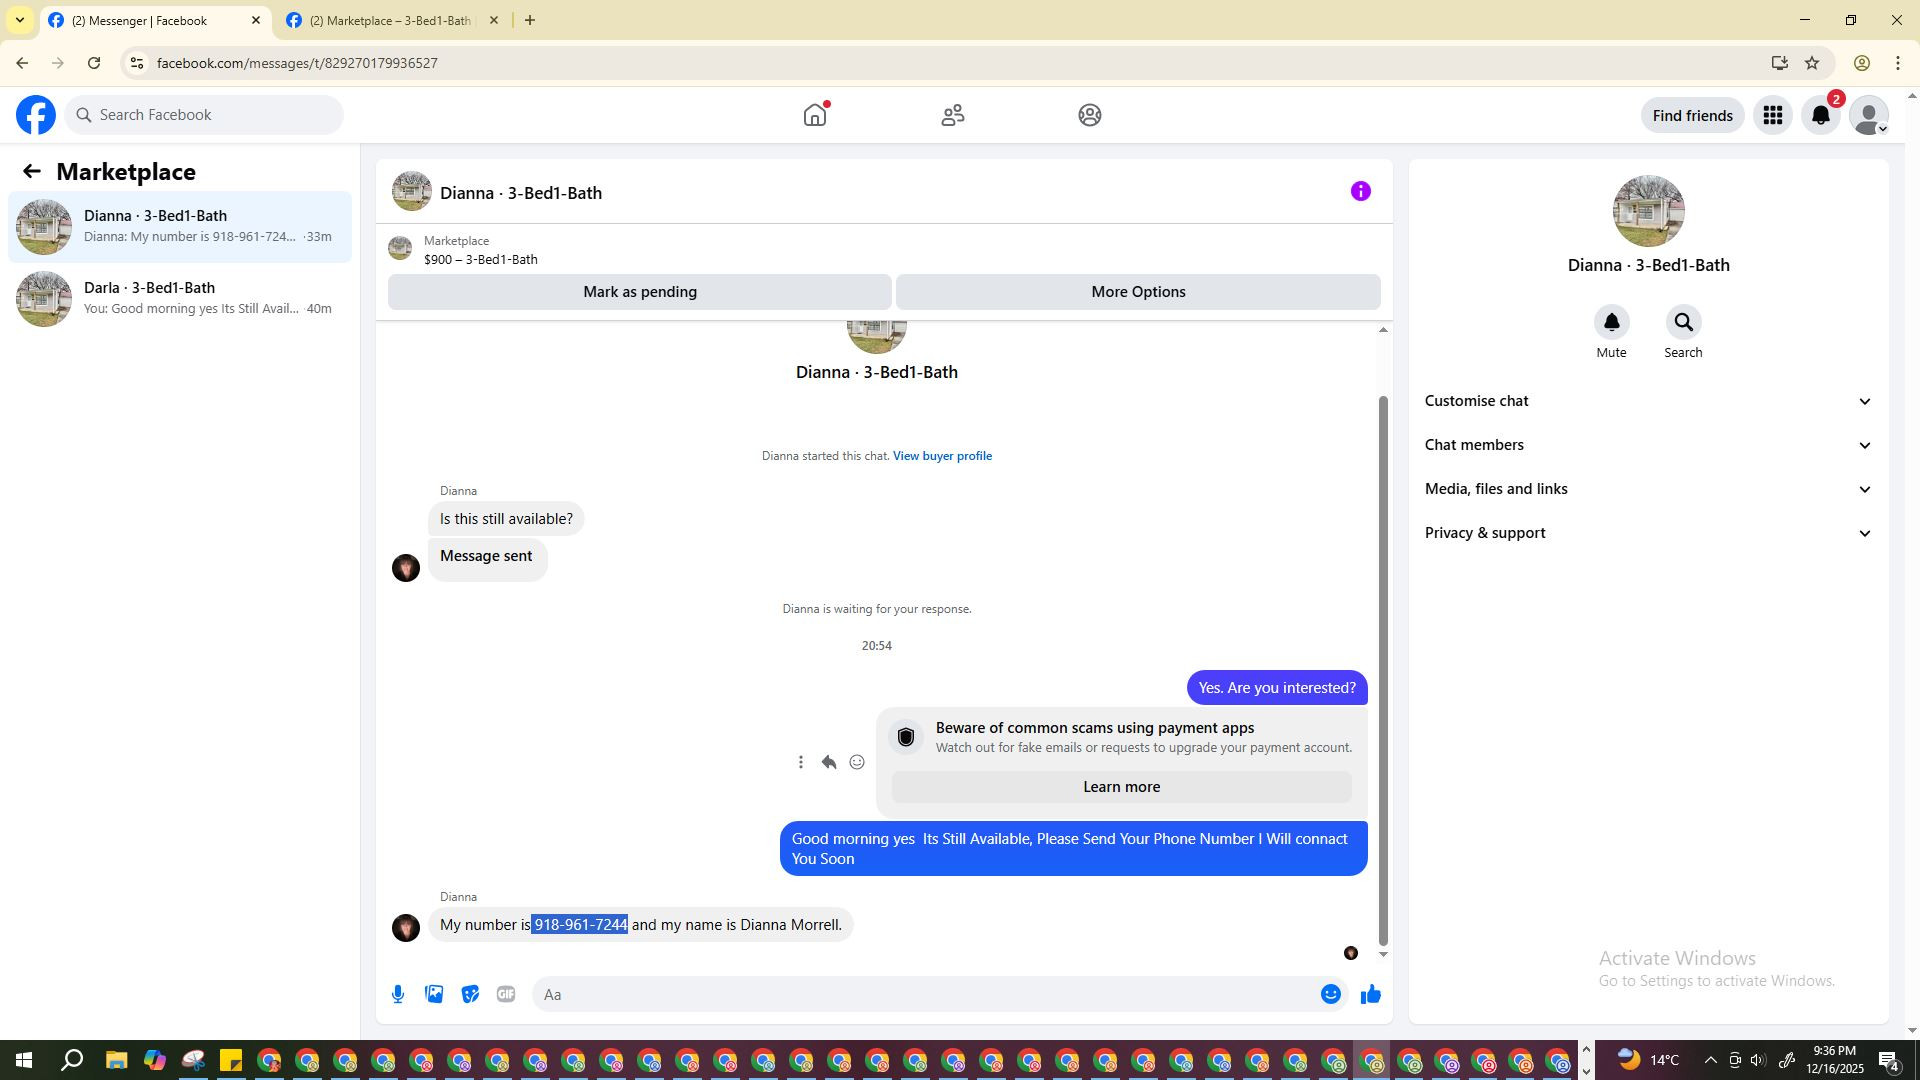
Task: Open the Chrome three-dot menu
Action: pos(1898,63)
